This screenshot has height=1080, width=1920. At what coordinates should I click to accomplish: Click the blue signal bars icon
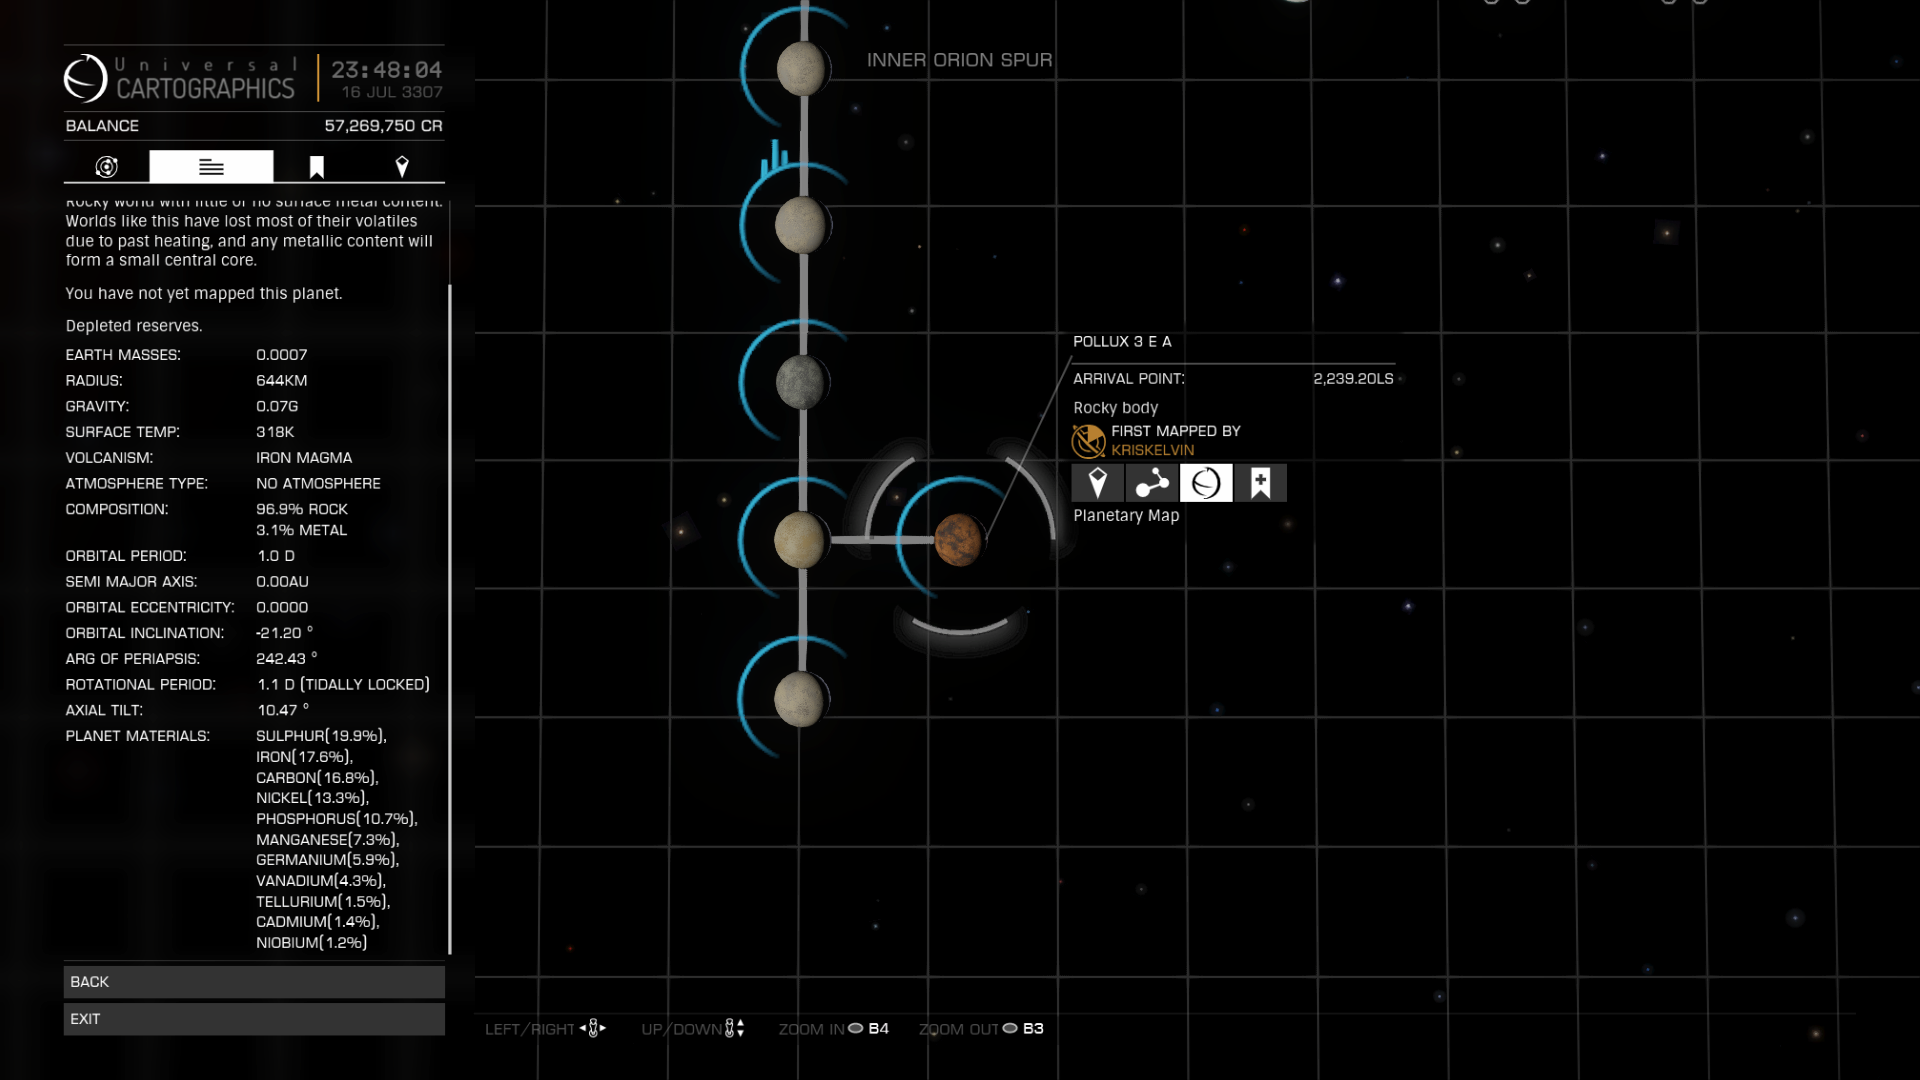pos(774,157)
